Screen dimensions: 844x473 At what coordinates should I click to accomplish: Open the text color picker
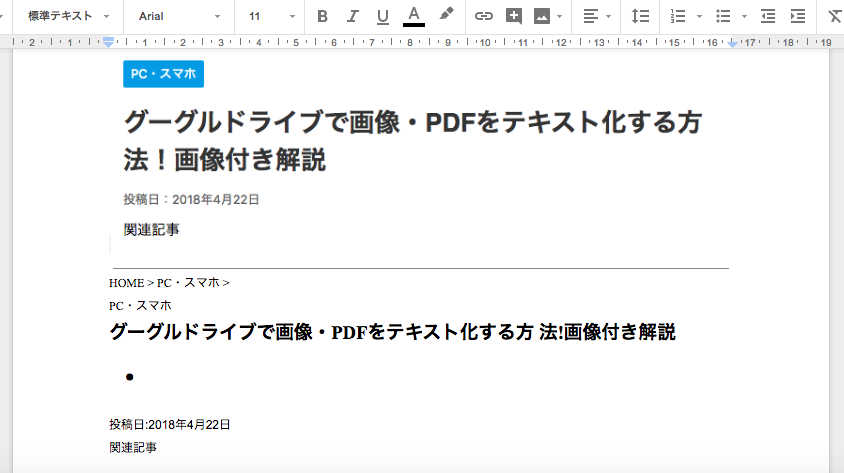(413, 16)
